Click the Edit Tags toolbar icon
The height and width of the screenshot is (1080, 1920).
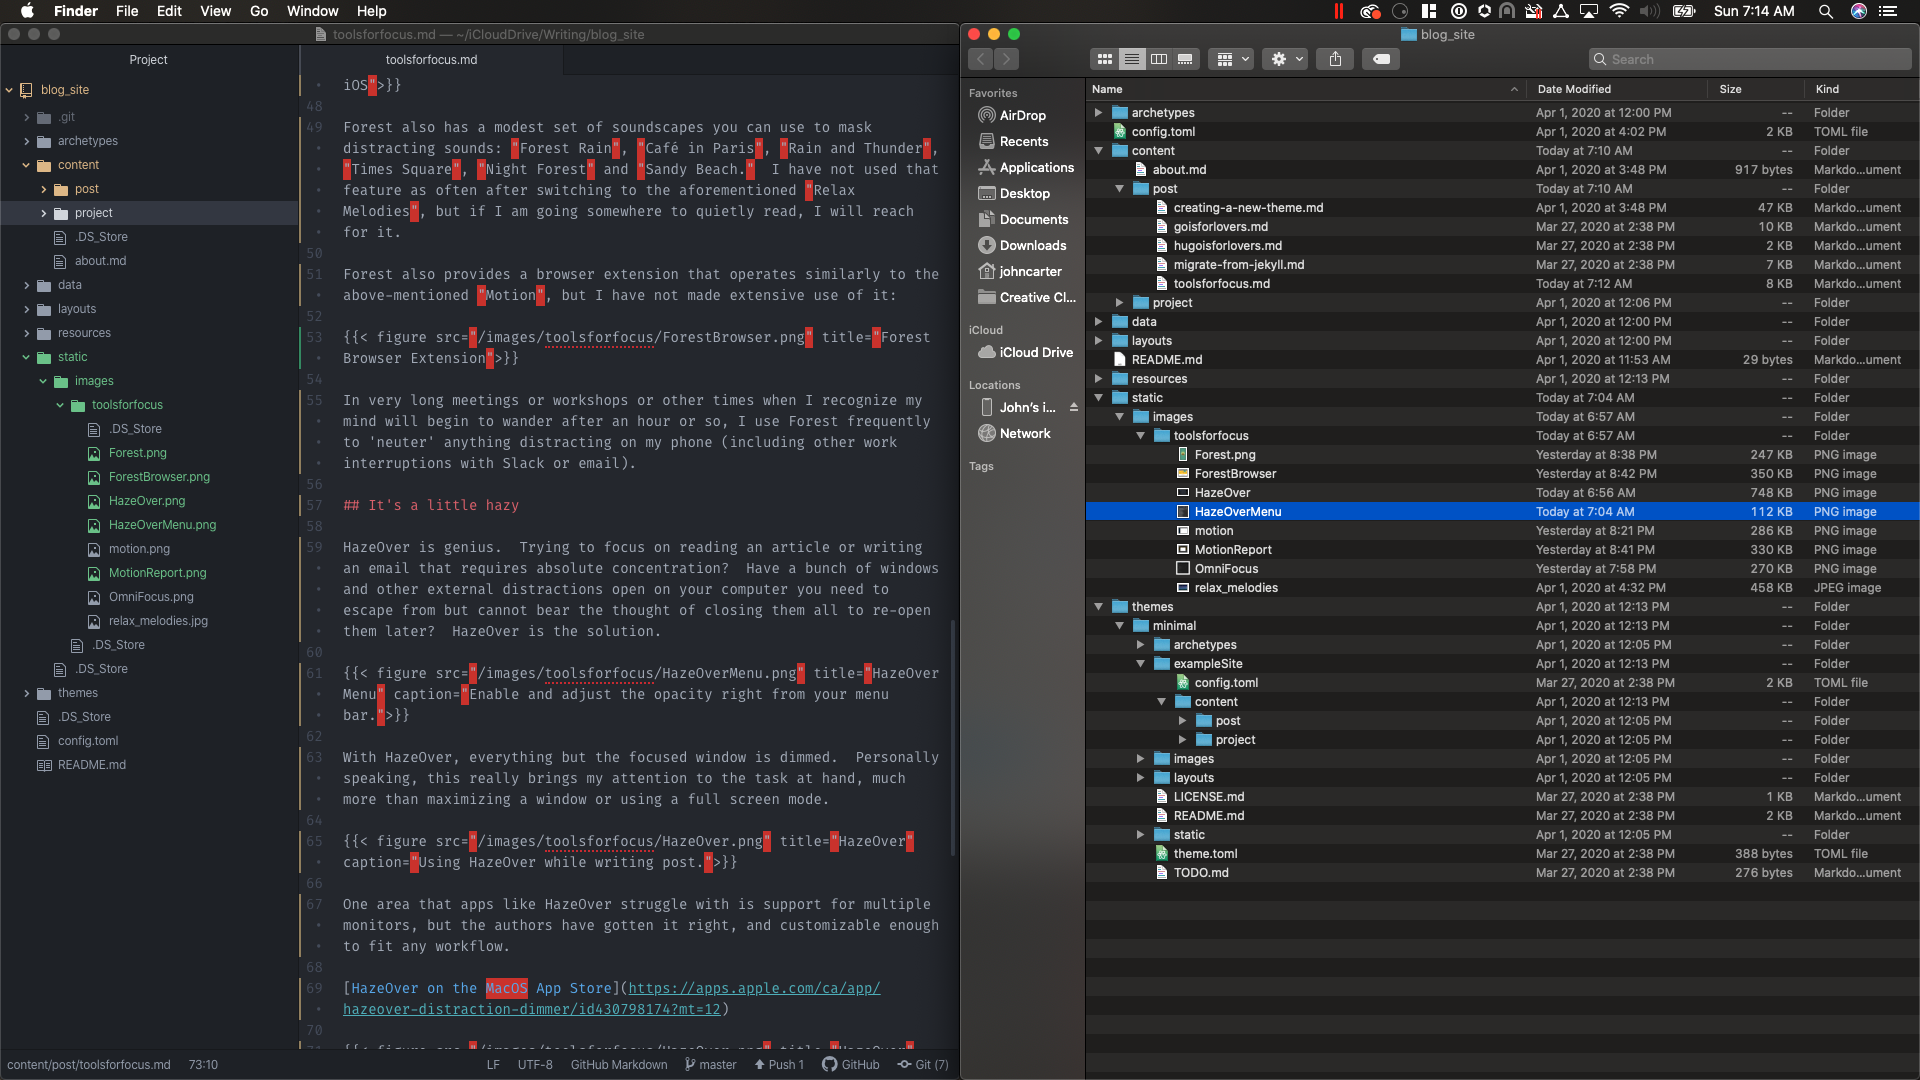click(1381, 59)
